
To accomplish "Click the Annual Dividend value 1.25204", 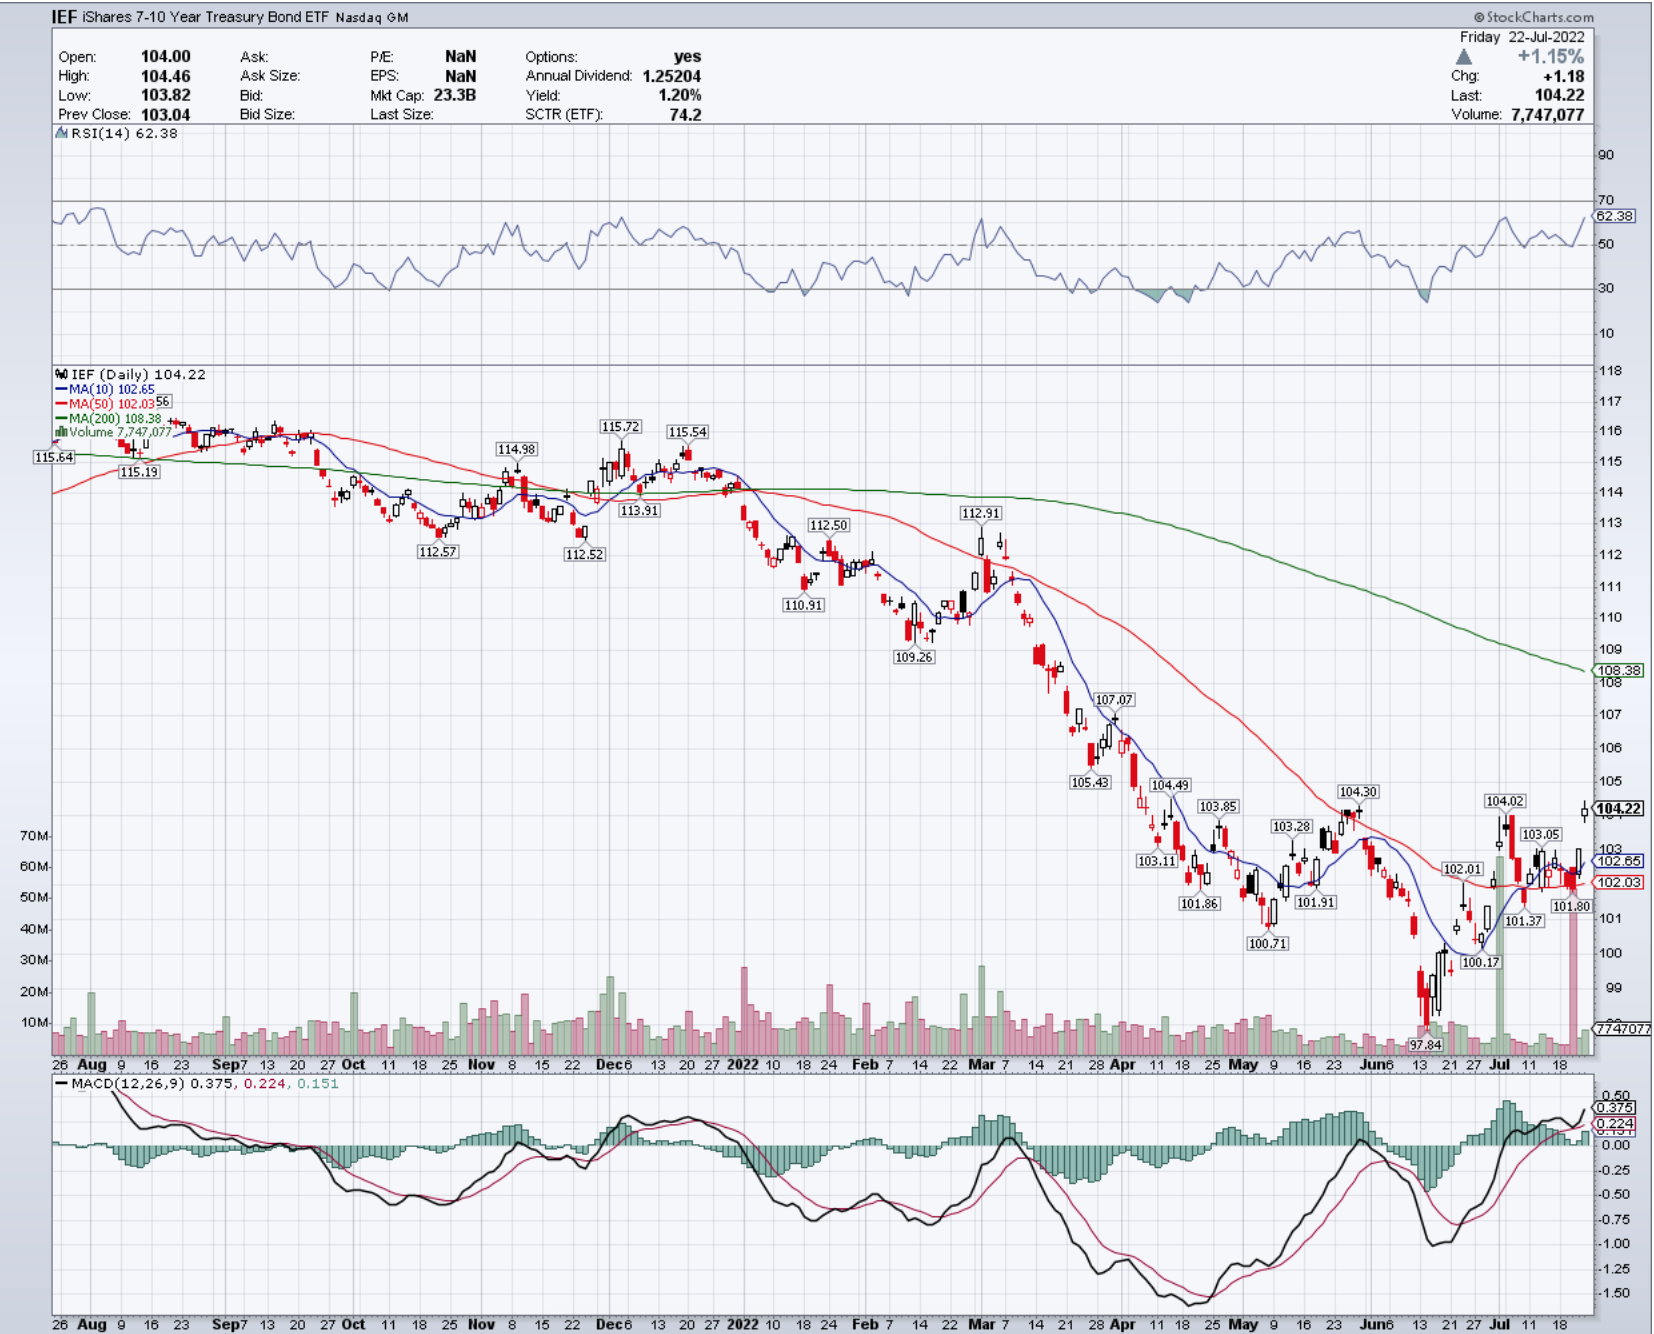I will point(672,76).
